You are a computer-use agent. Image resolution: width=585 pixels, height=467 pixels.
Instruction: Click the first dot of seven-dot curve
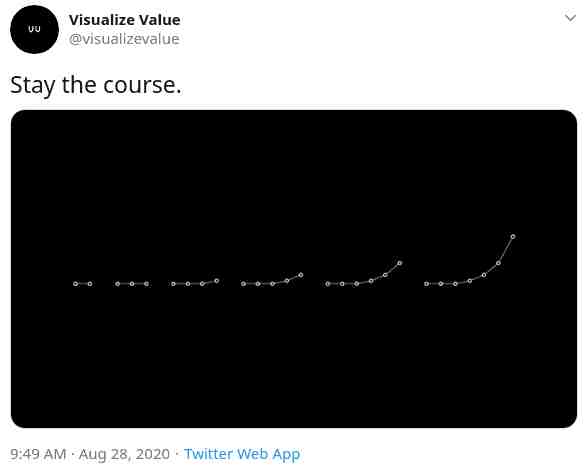click(426, 284)
